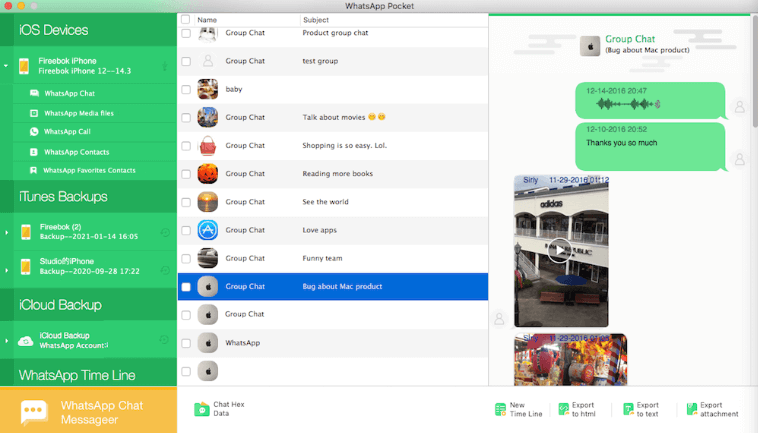Click the Export to text icon
Image resolution: width=758 pixels, height=433 pixels.
point(628,409)
